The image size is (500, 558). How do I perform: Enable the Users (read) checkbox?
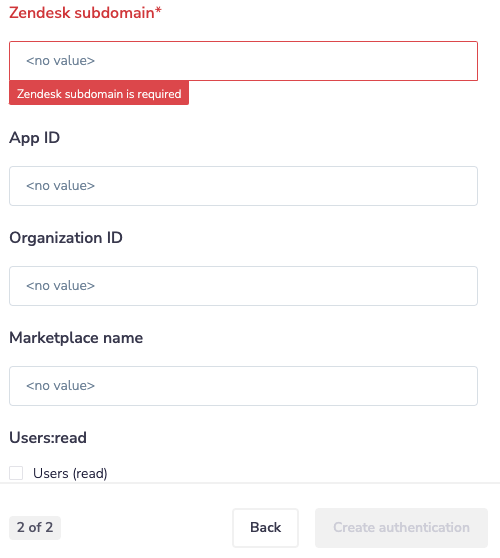point(16,473)
